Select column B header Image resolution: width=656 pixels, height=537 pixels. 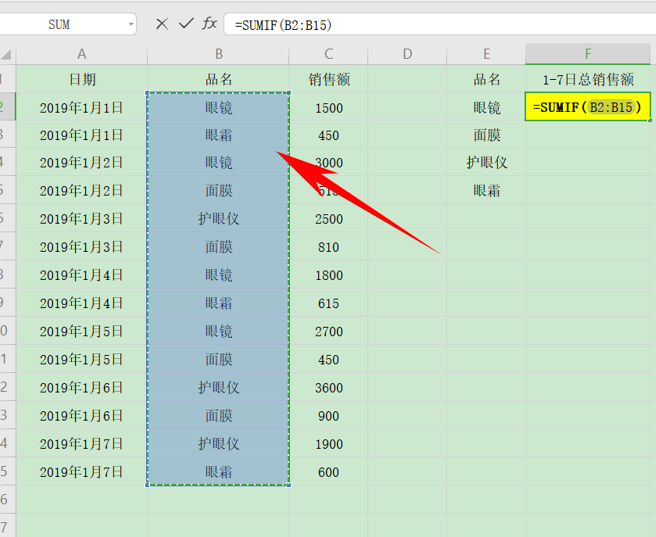218,54
